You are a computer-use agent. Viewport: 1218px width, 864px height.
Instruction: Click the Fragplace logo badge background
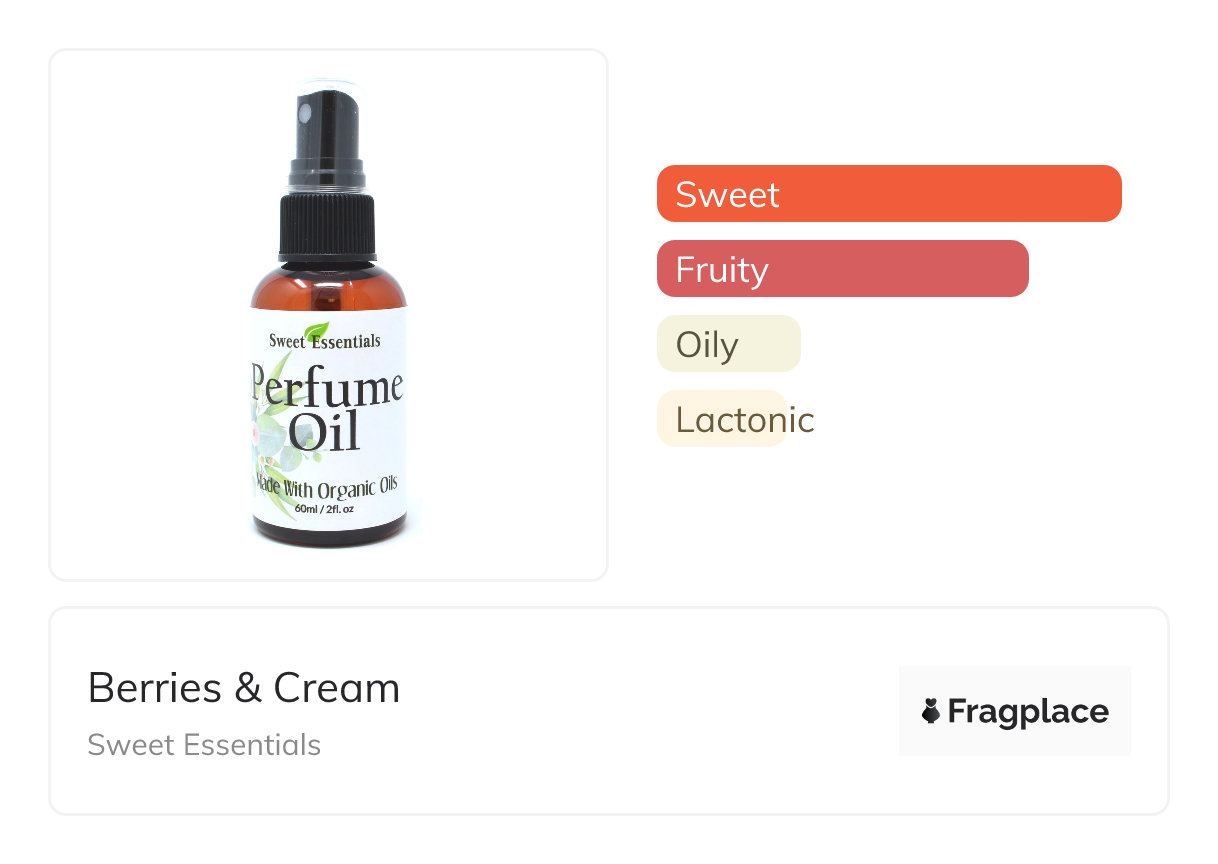click(1015, 711)
